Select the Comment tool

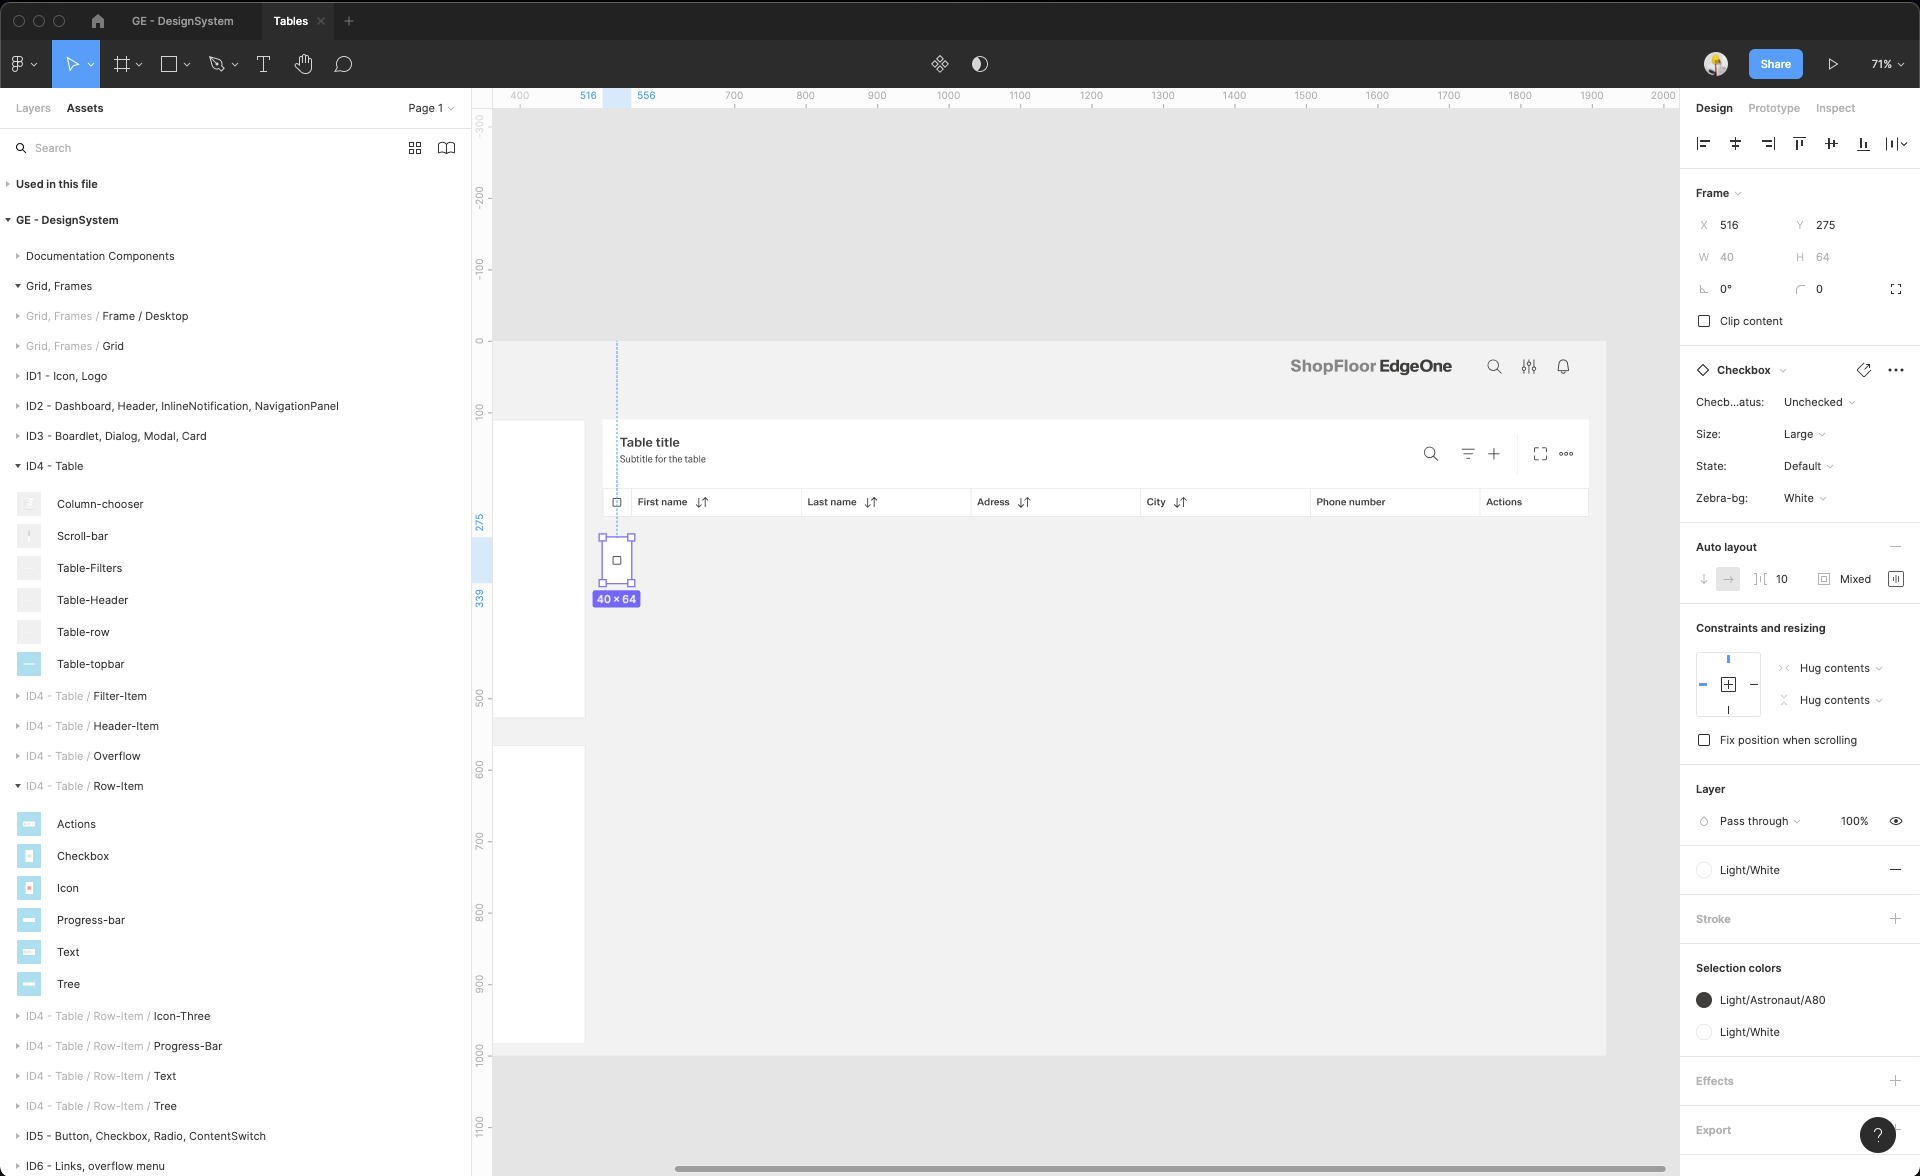point(343,64)
